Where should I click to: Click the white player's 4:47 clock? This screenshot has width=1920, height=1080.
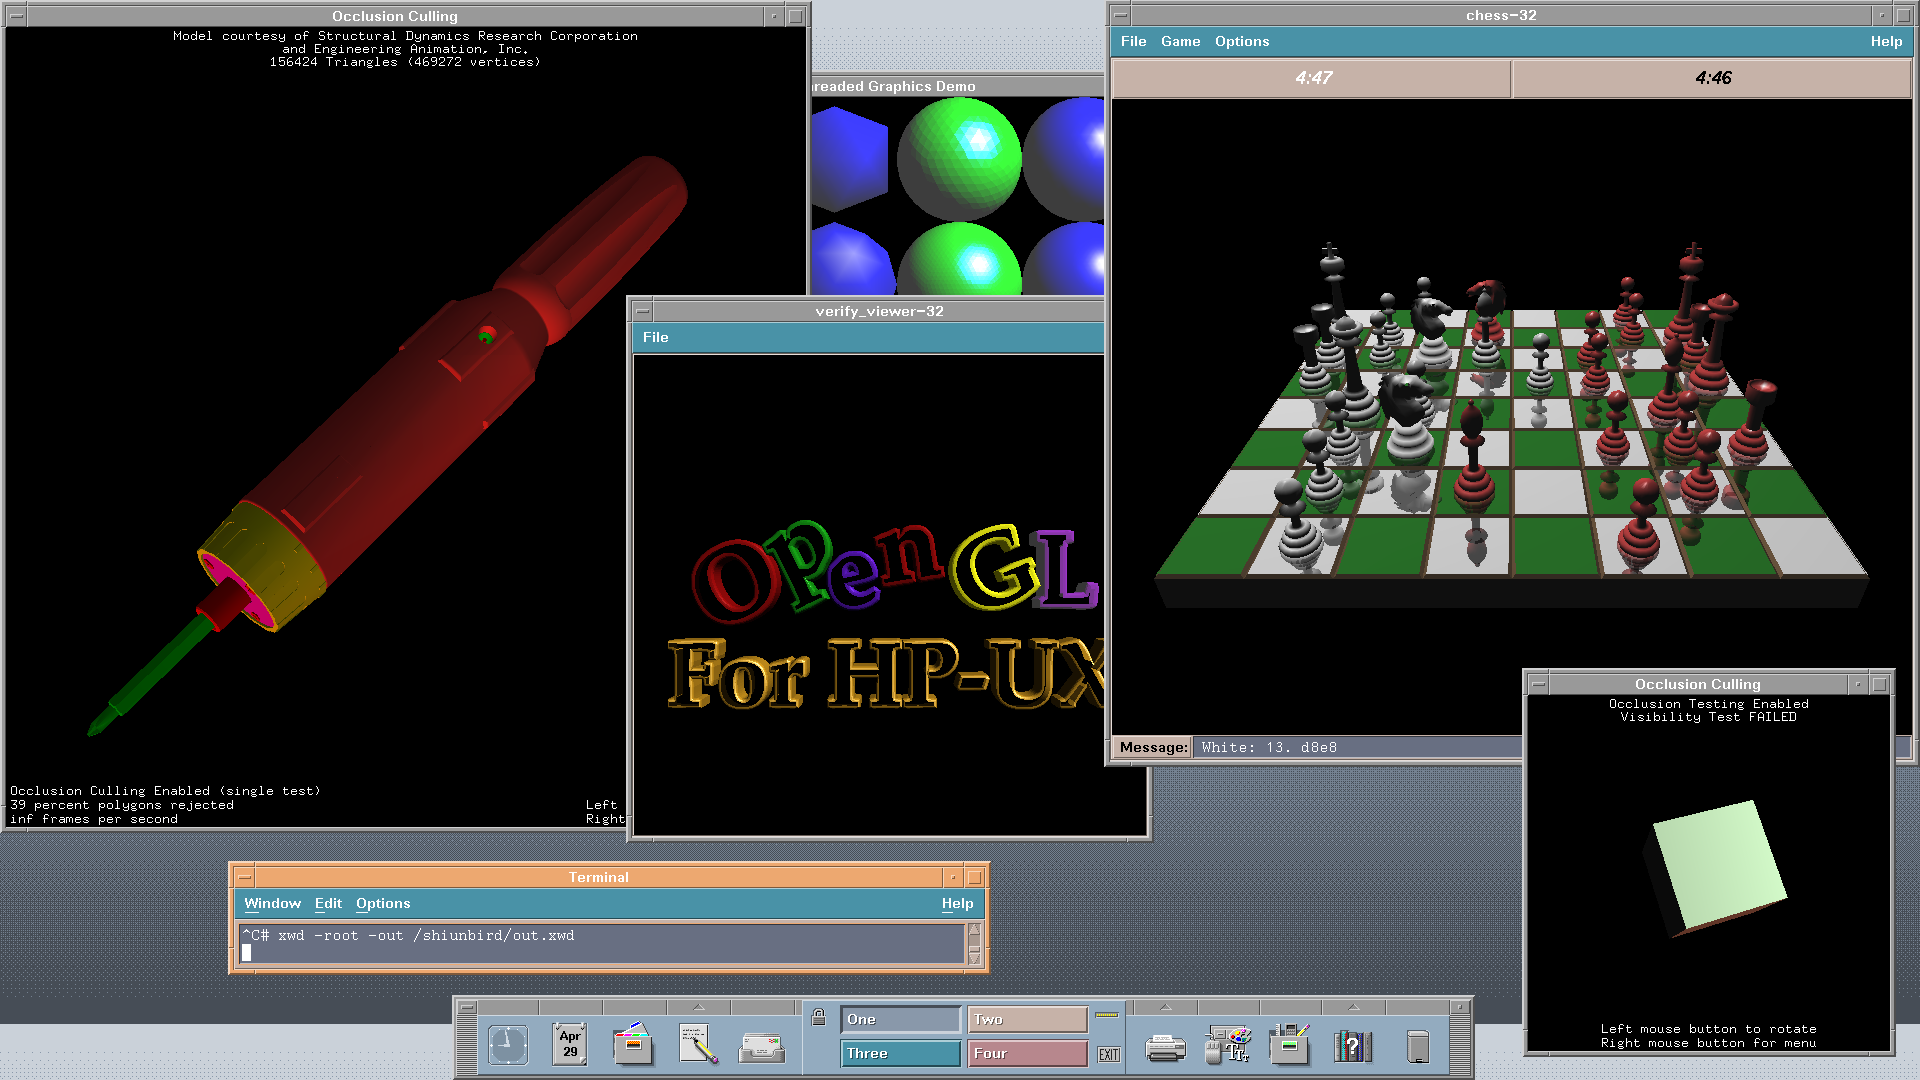(1311, 78)
